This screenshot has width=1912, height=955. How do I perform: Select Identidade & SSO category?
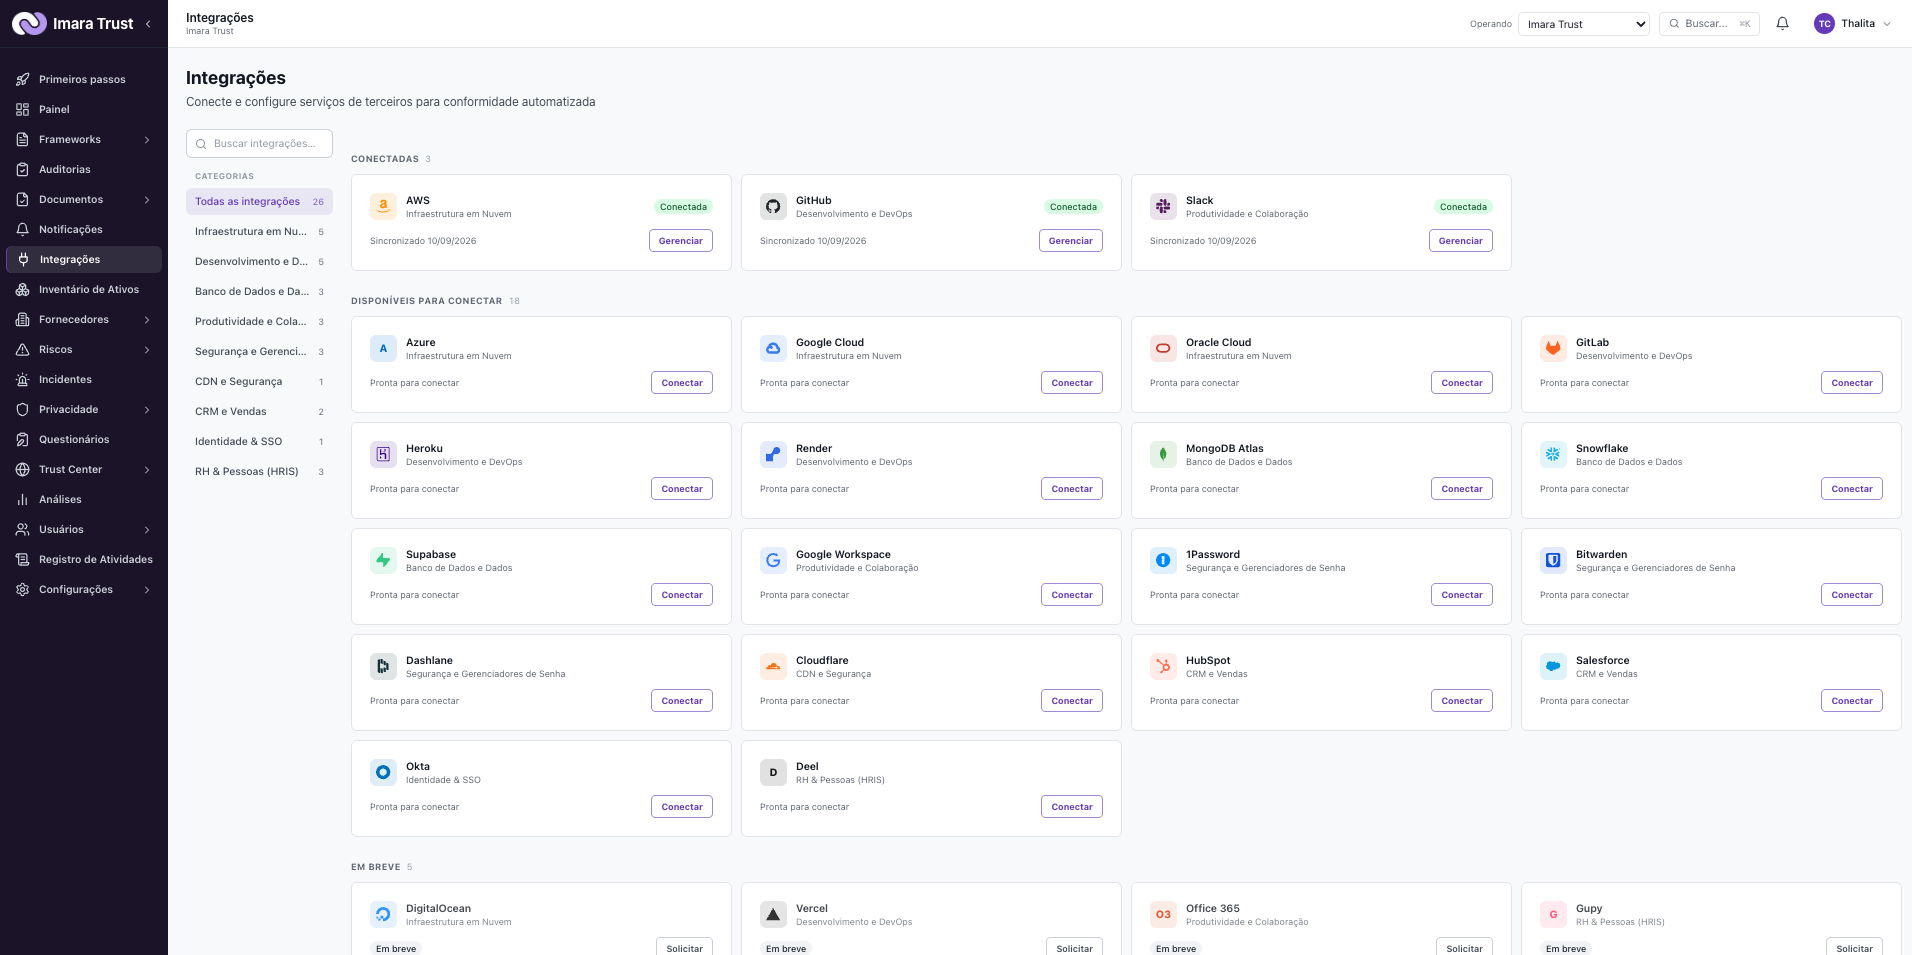[259, 442]
